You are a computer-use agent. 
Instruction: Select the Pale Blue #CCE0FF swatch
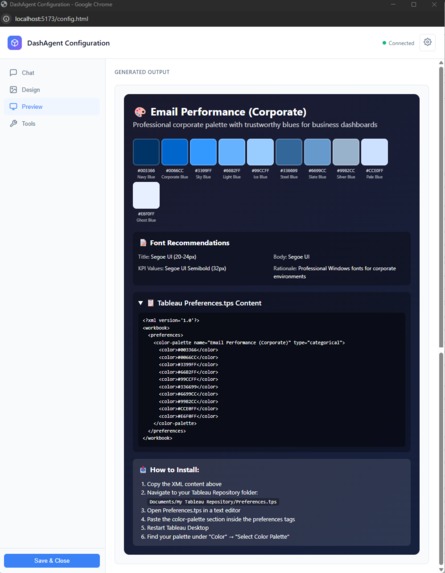click(x=374, y=152)
